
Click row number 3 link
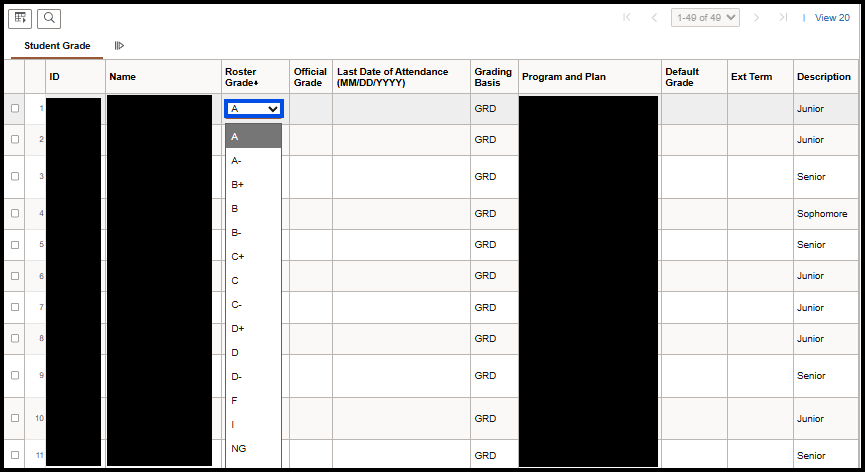point(41,177)
